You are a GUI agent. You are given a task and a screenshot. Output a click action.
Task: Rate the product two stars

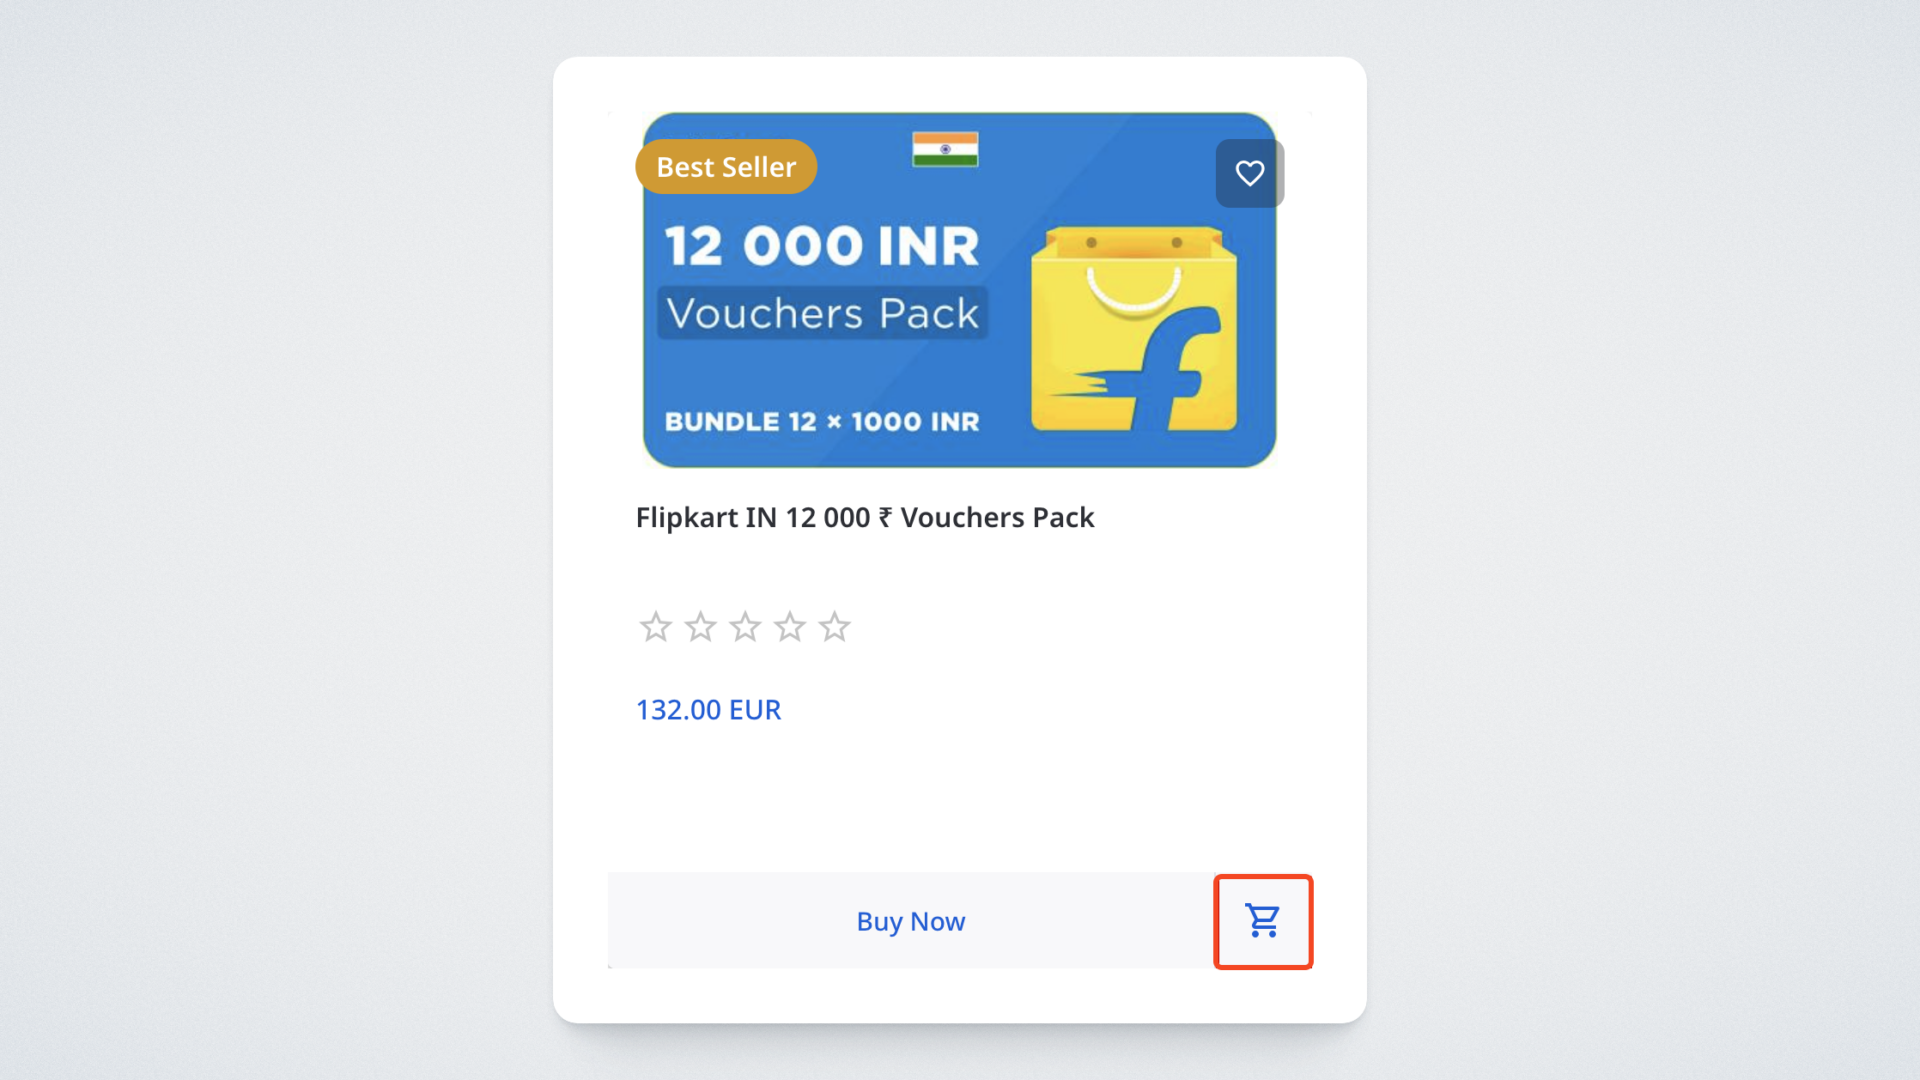point(700,627)
